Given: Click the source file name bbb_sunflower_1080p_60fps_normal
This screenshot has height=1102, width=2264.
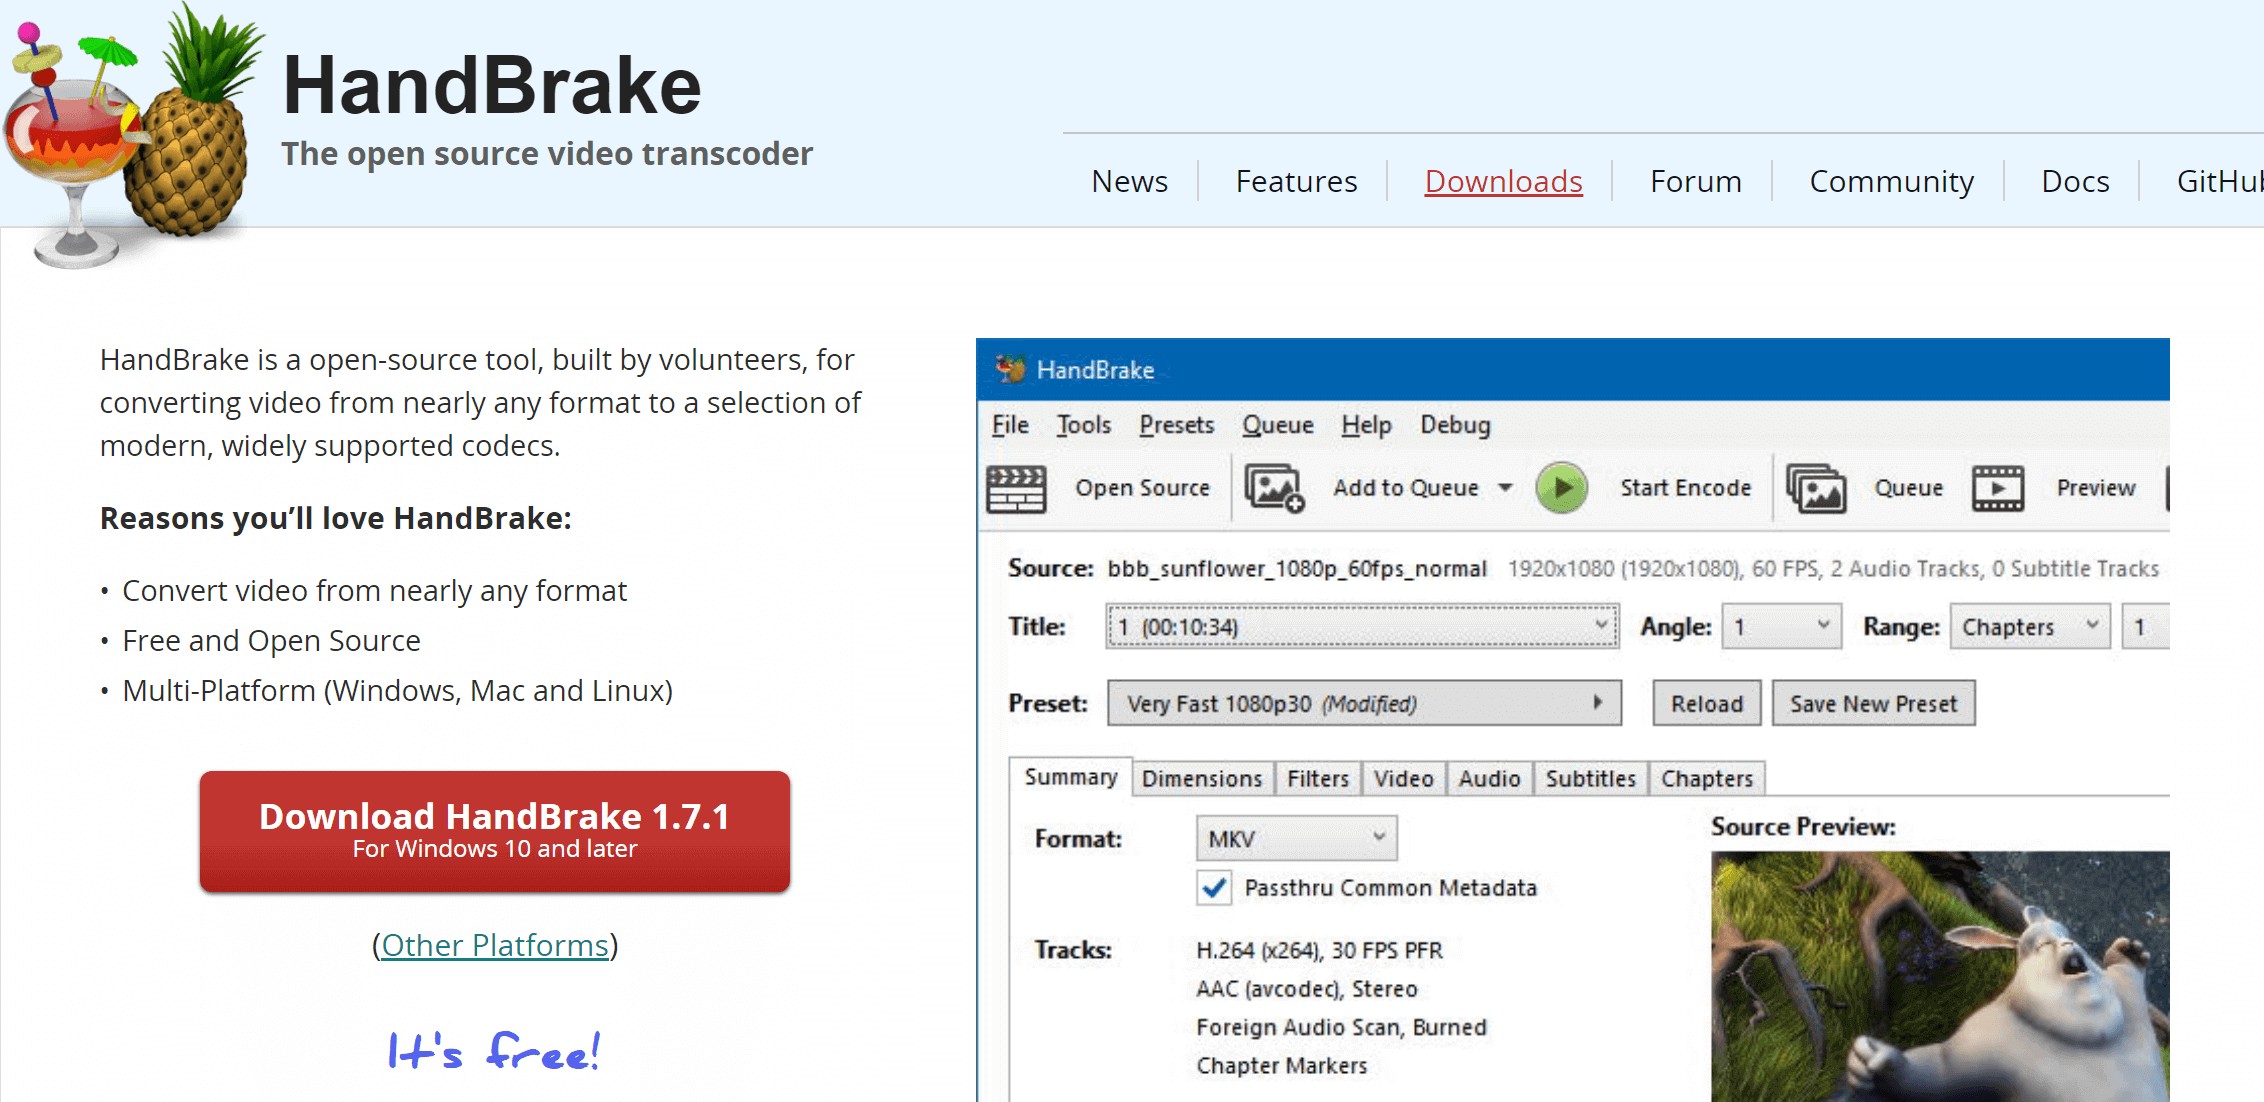Looking at the screenshot, I should click(x=1297, y=569).
